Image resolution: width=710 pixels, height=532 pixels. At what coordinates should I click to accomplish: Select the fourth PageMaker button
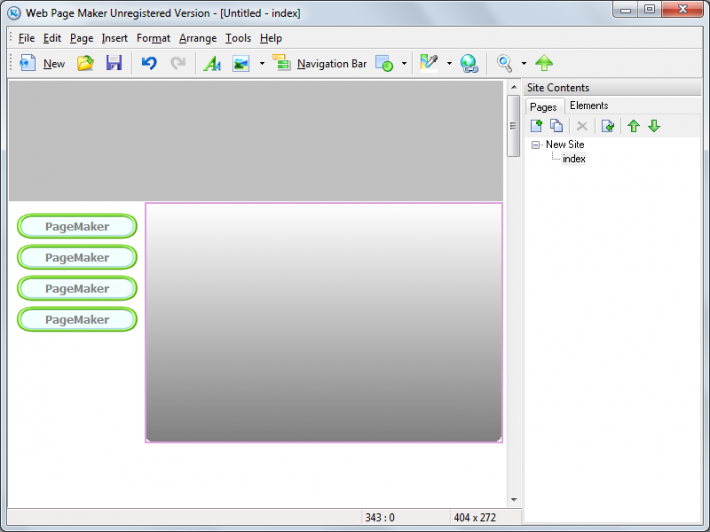click(77, 320)
